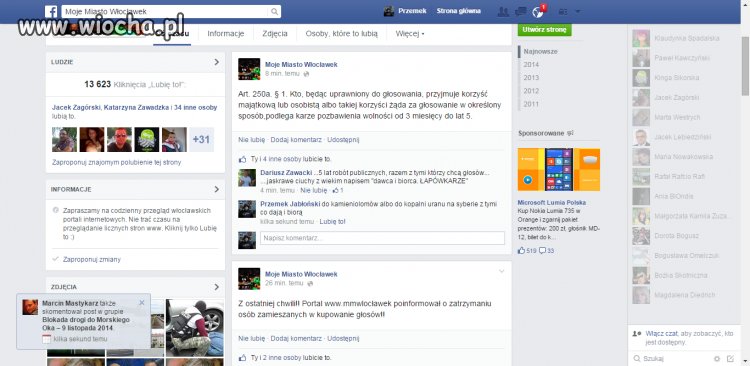Click Dariusz Zawacki's comment avatar
750x366 pixels.
(247, 177)
